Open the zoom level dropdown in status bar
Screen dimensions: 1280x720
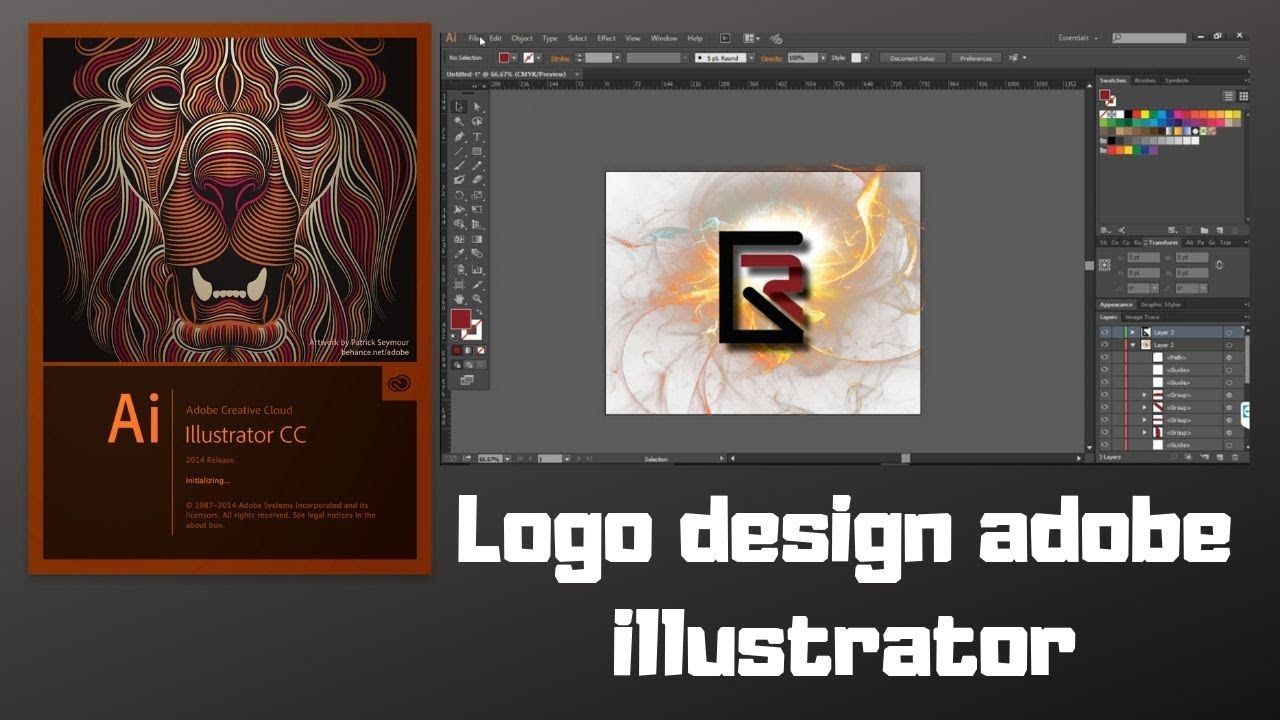coord(506,458)
